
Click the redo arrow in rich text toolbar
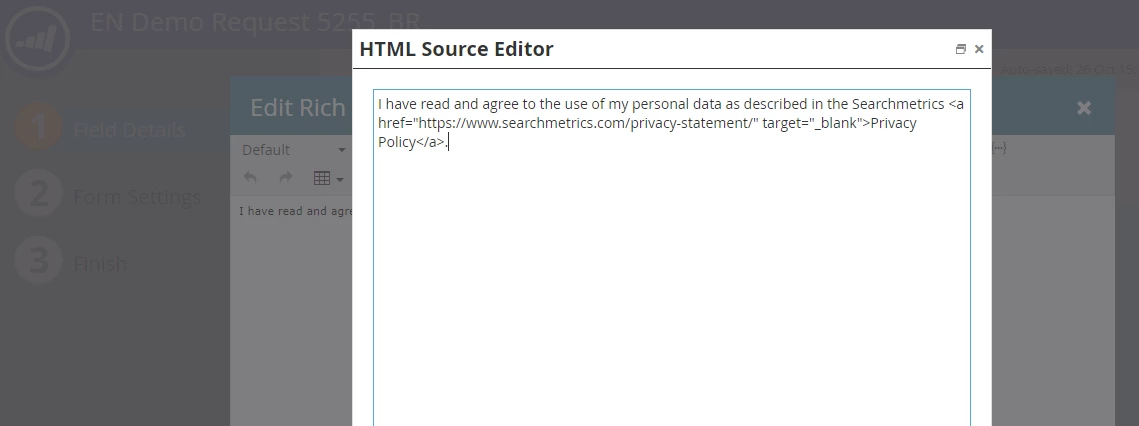coord(285,177)
